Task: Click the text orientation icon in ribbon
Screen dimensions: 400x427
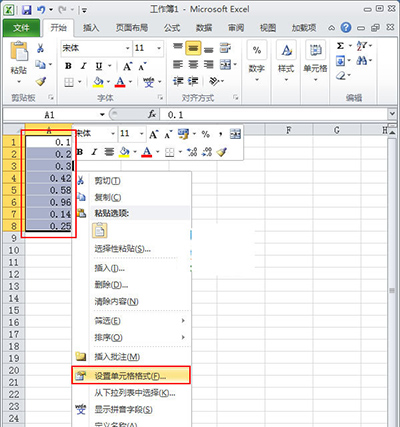Action: click(x=214, y=81)
